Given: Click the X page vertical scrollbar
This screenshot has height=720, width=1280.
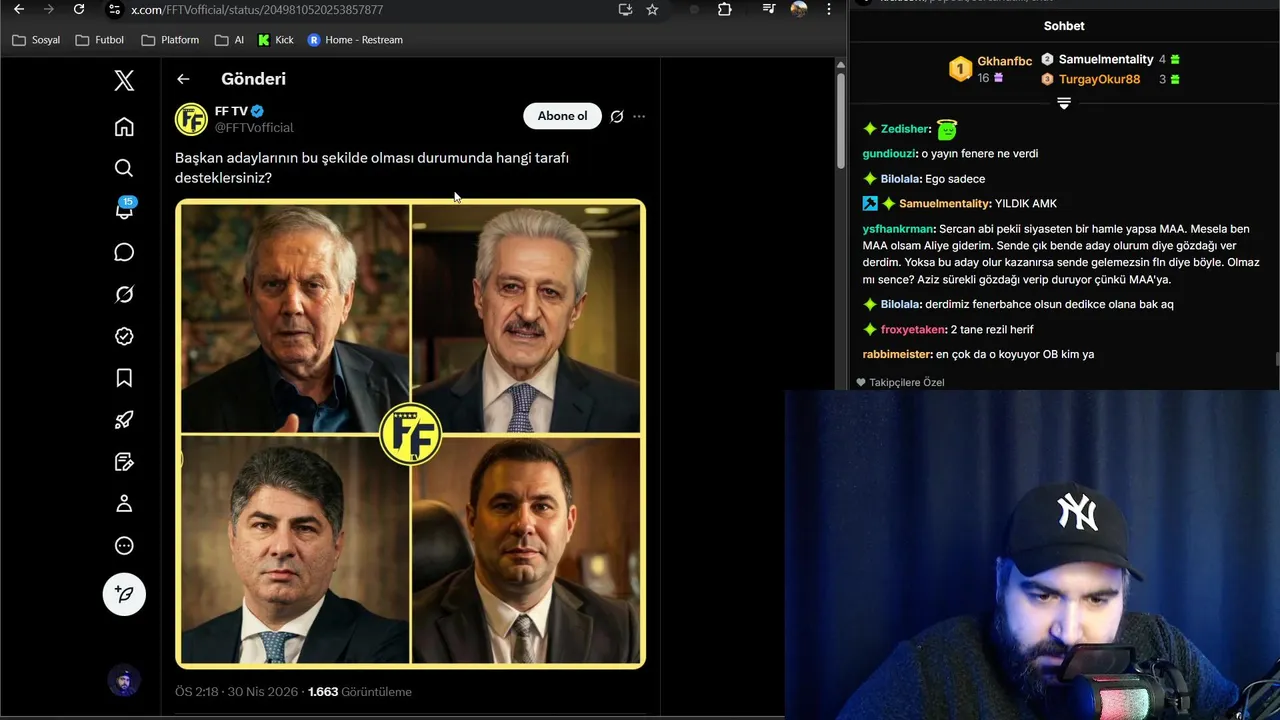Looking at the screenshot, I should point(841,120).
